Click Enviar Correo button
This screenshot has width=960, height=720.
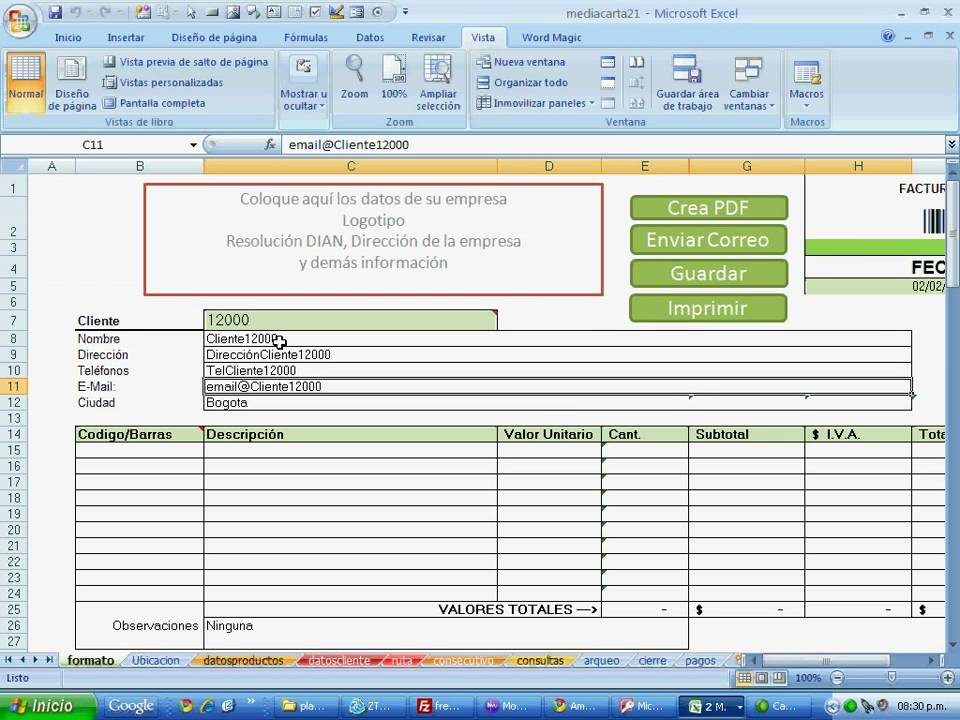(x=708, y=239)
